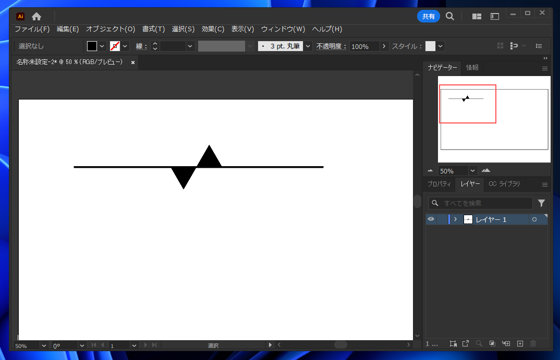Select the 名称未設定-2 document tab
The height and width of the screenshot is (360, 560).
(x=70, y=62)
